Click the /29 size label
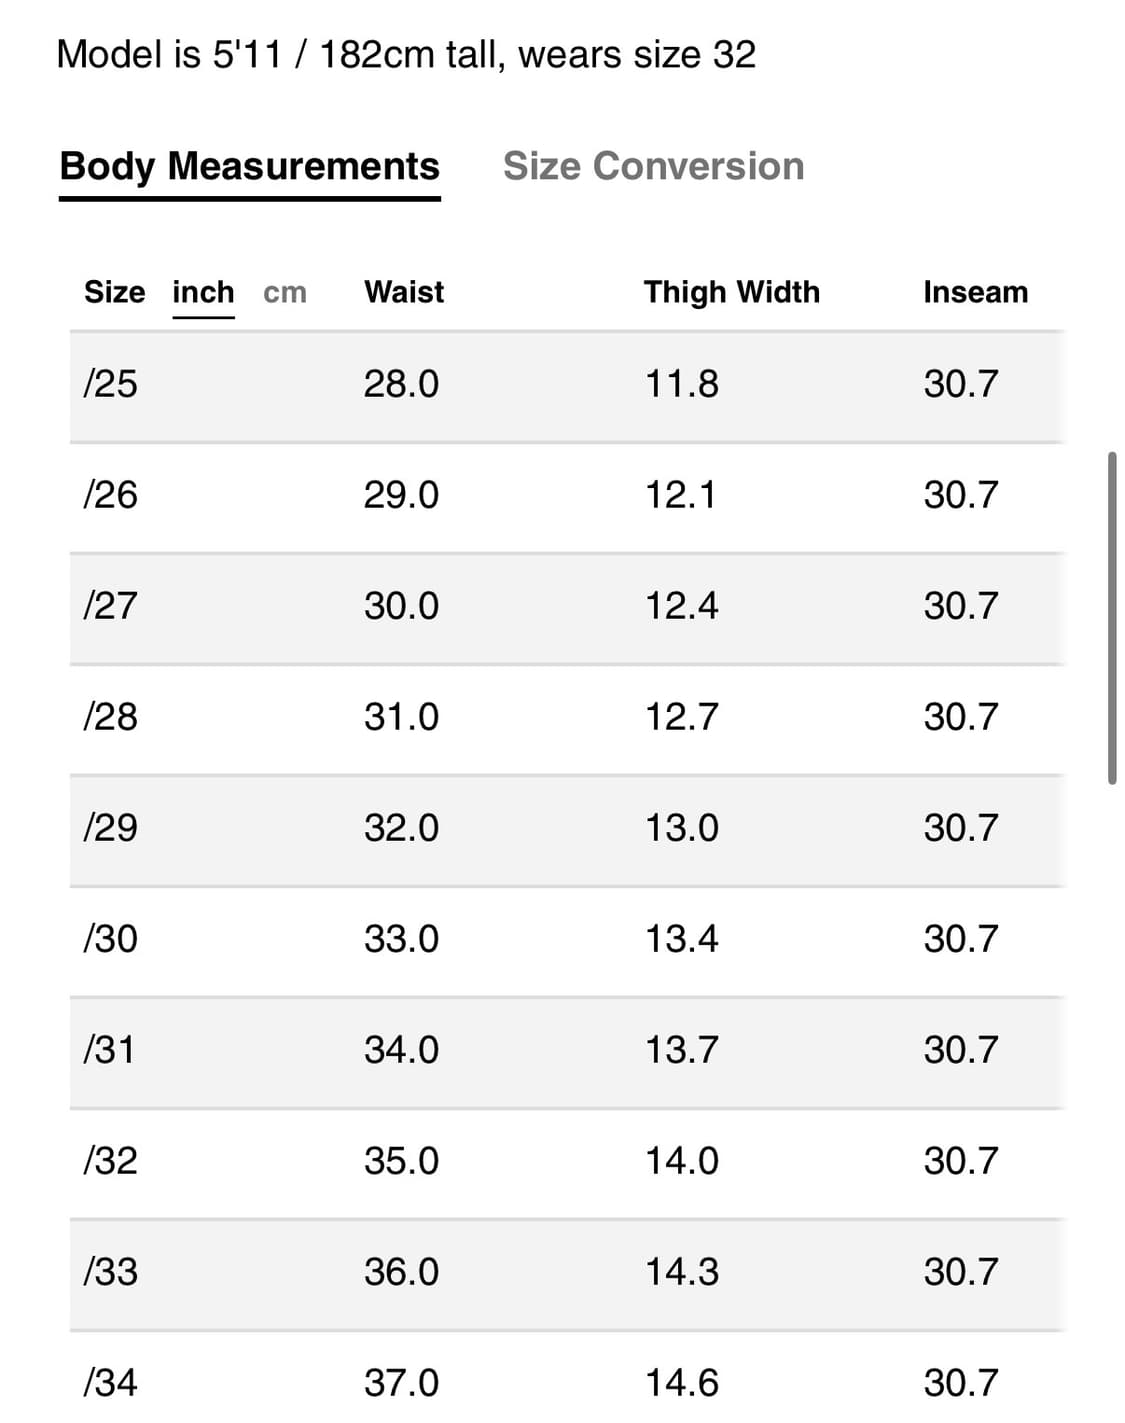 [110, 828]
